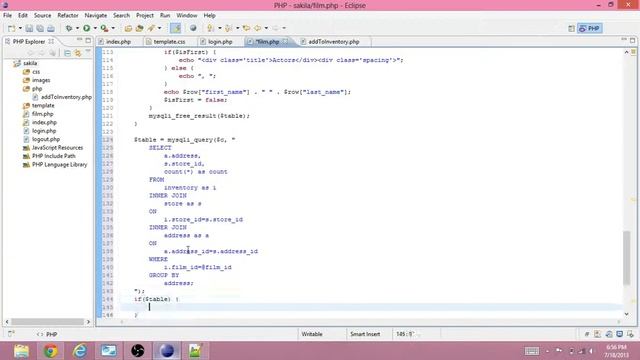640x360 pixels.
Task: Select the sakila project node
Action: pos(30,63)
